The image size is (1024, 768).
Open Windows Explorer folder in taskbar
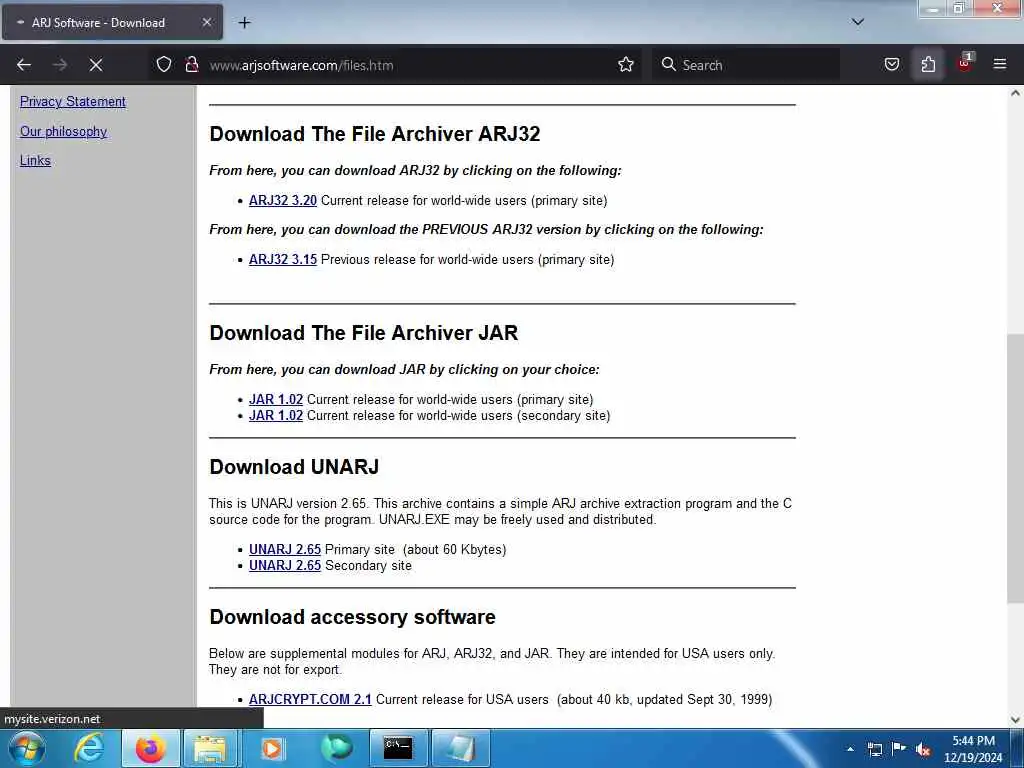click(210, 748)
